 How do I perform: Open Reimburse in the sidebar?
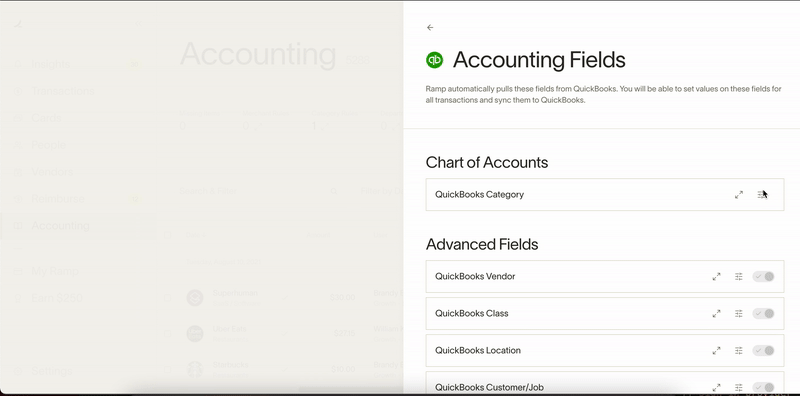pos(58,199)
